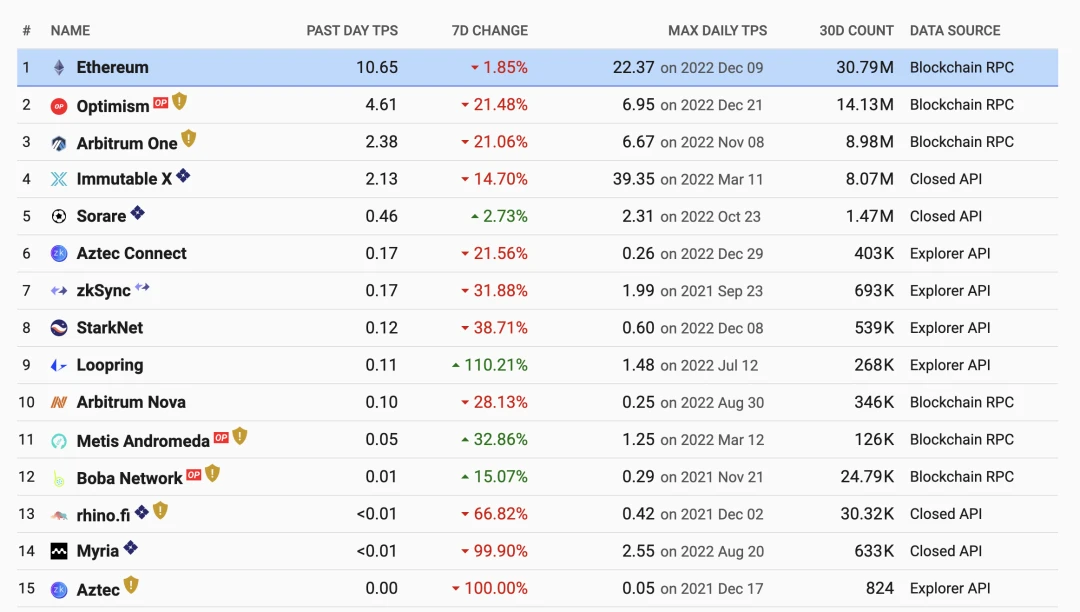Open the rhino.fi project name
The height and width of the screenshot is (612, 1080).
click(x=103, y=515)
